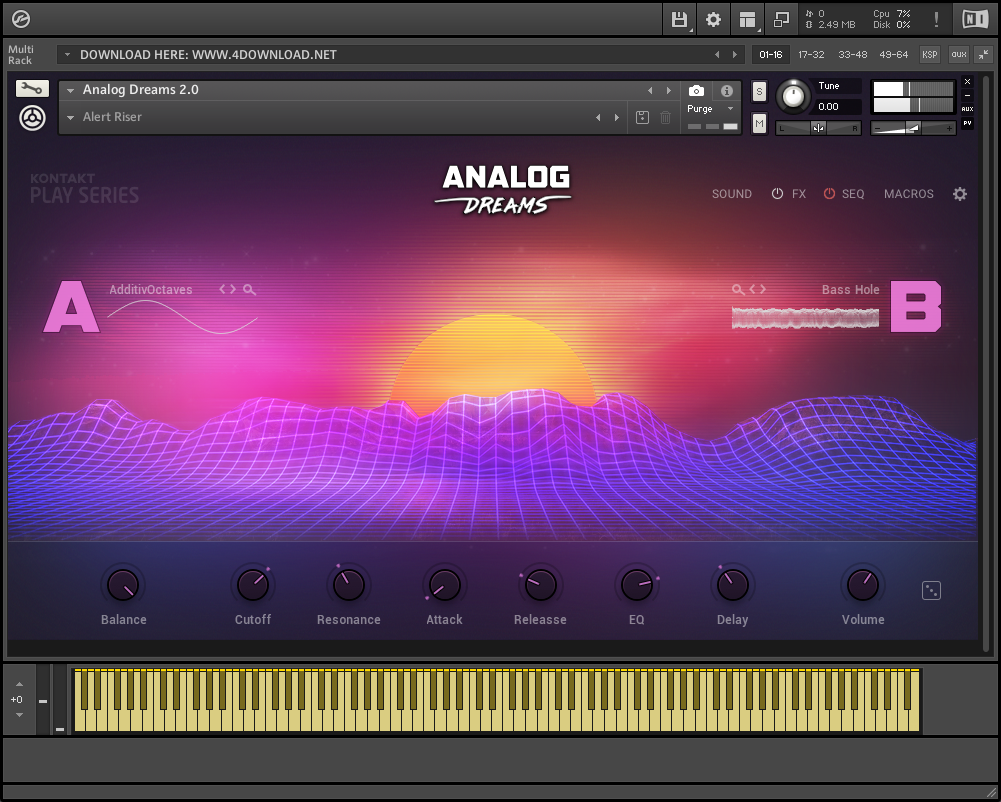Go to previous snapshot Alert Riser
The image size is (1001, 802).
click(598, 117)
